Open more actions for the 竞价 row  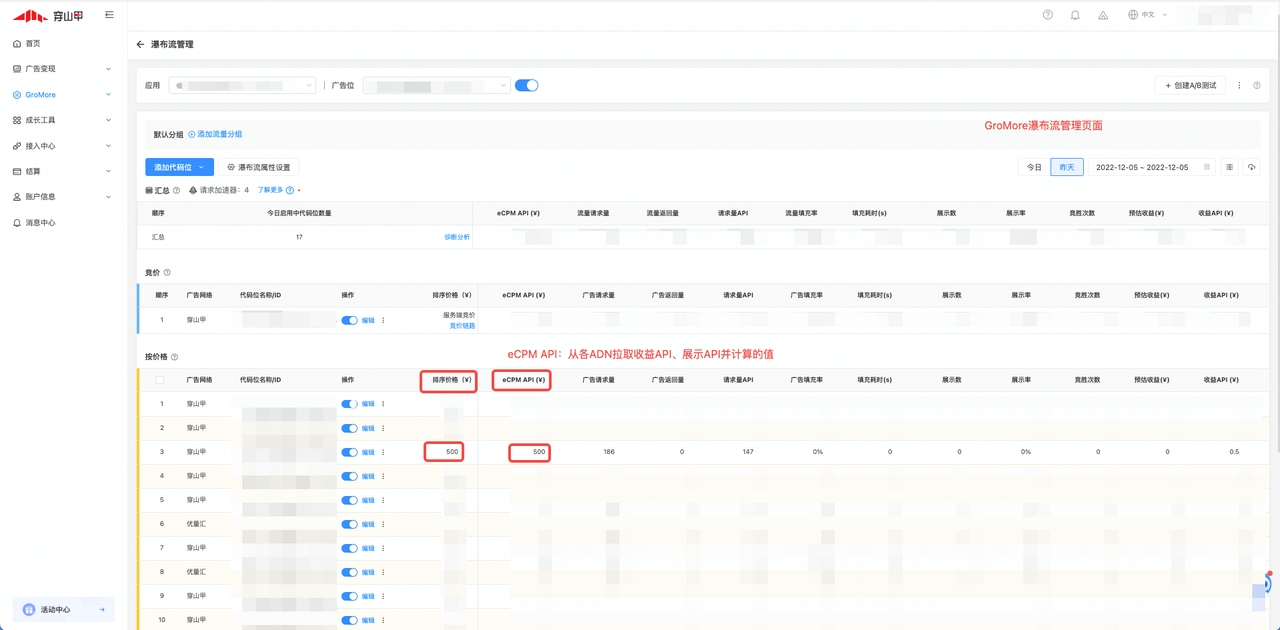[383, 320]
